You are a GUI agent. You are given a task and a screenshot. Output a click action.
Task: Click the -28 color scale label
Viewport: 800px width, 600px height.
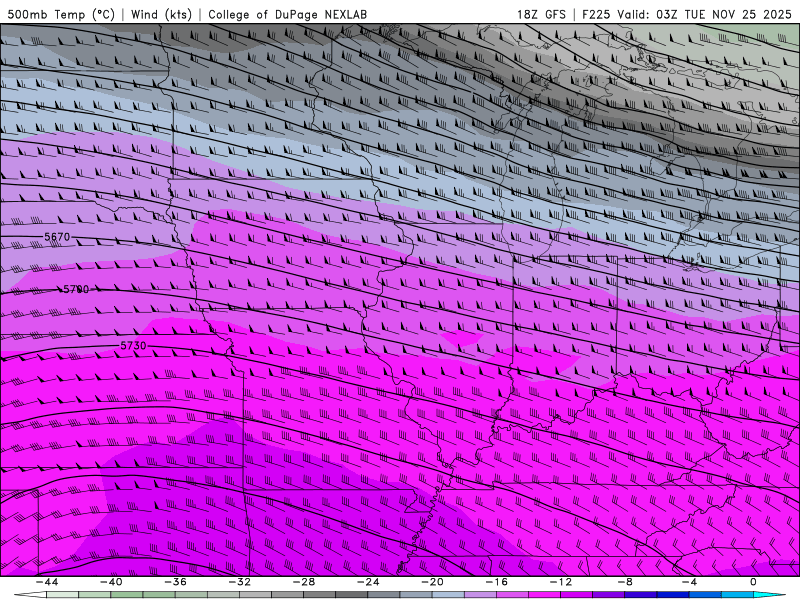pyautogui.click(x=304, y=582)
